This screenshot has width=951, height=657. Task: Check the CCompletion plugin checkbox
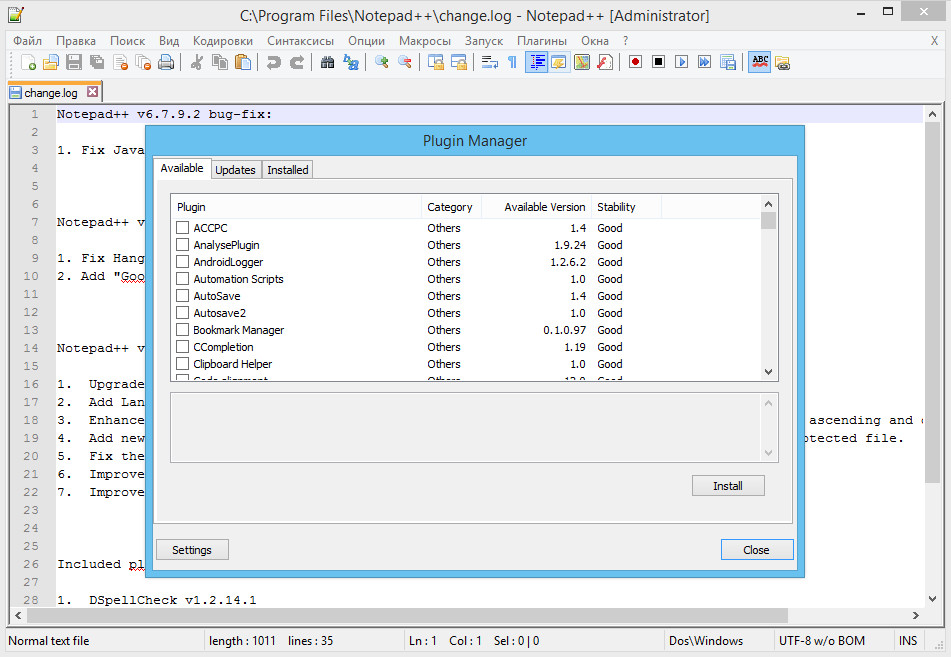182,346
